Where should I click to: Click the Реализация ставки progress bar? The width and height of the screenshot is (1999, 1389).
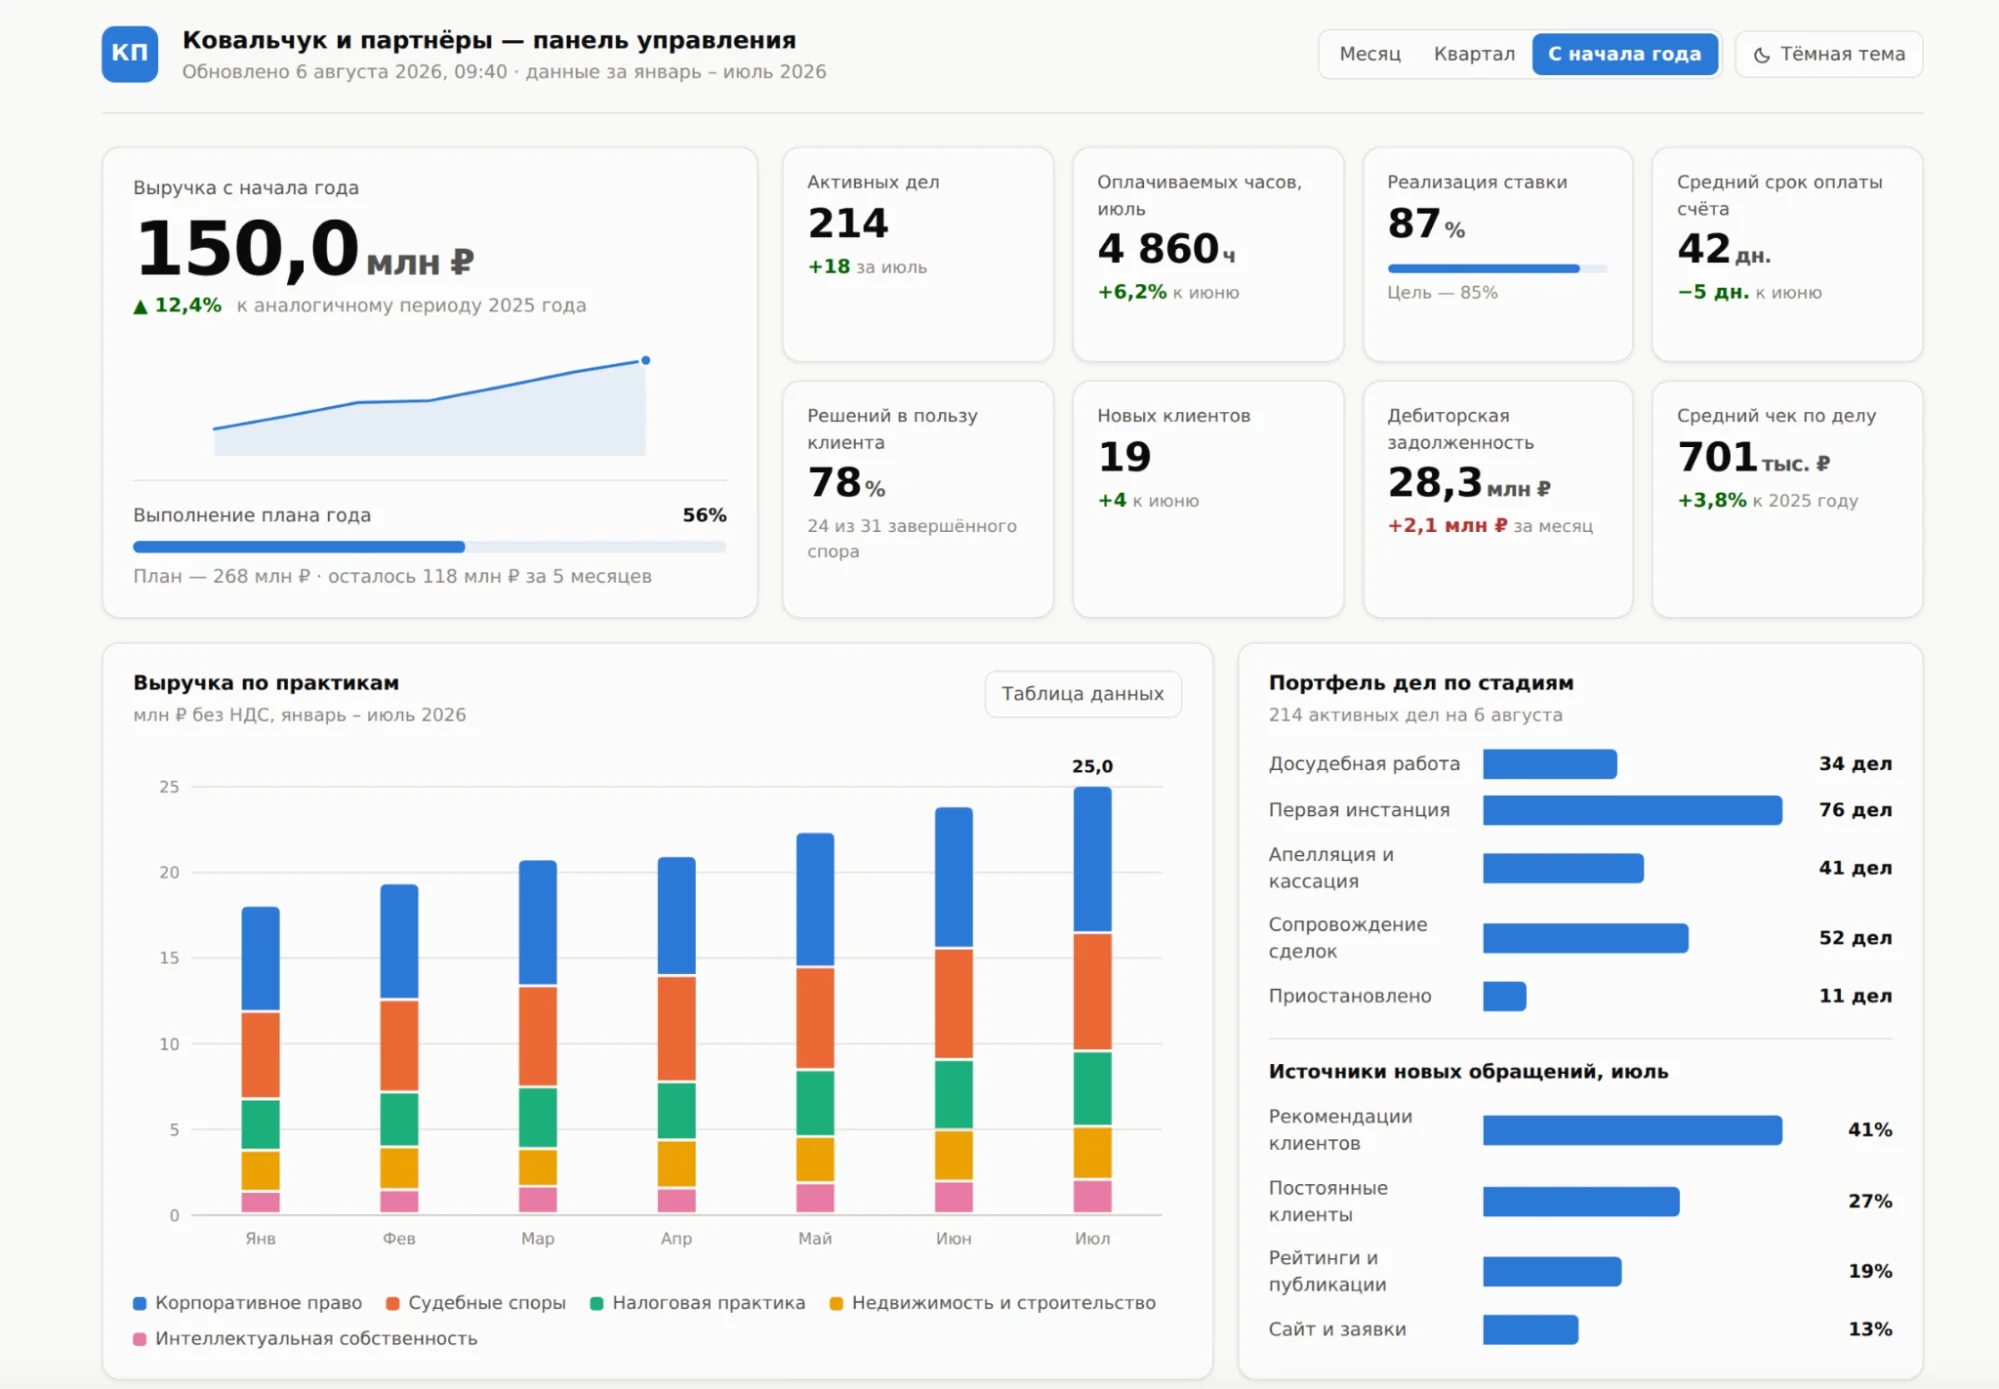click(x=1497, y=268)
